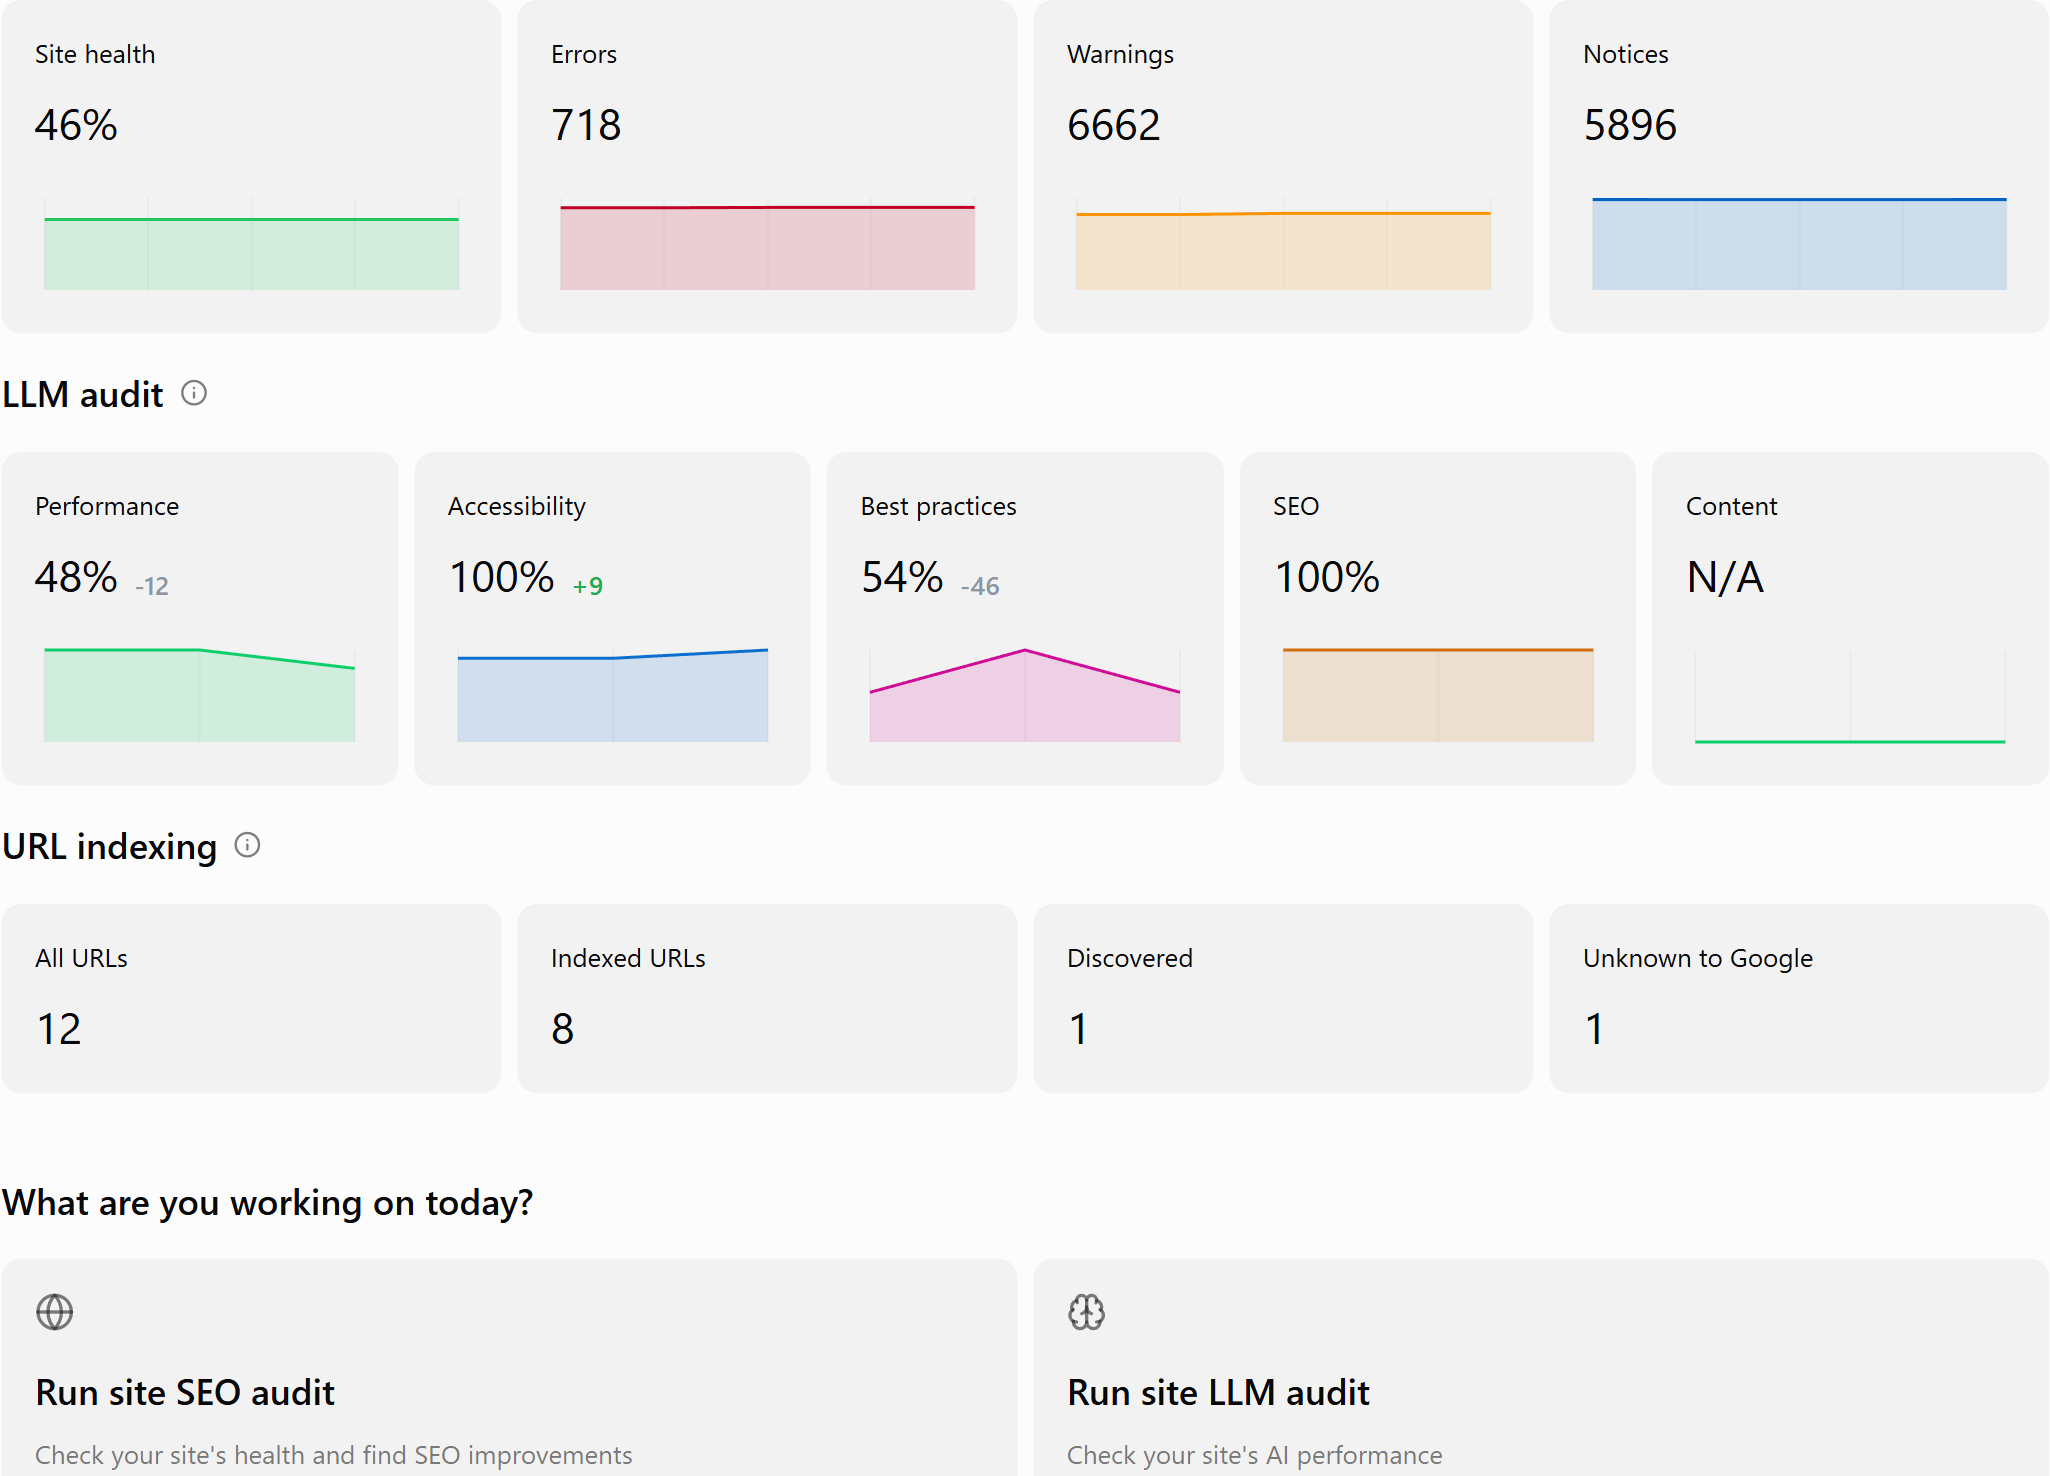Viewport: 2050px width, 1476px height.
Task: Select the SEO score card
Action: coord(1438,618)
